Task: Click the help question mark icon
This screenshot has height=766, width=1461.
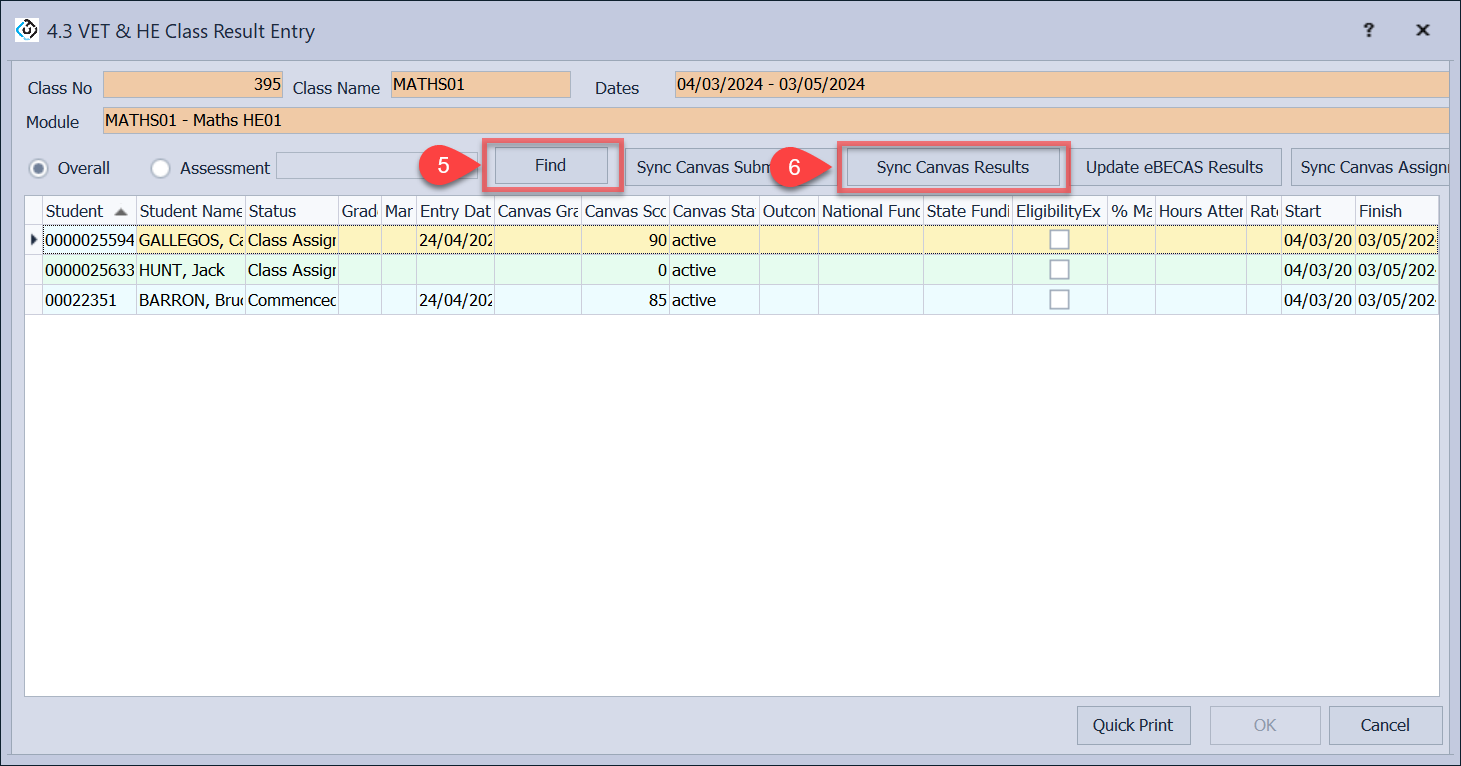Action: pyautogui.click(x=1369, y=31)
